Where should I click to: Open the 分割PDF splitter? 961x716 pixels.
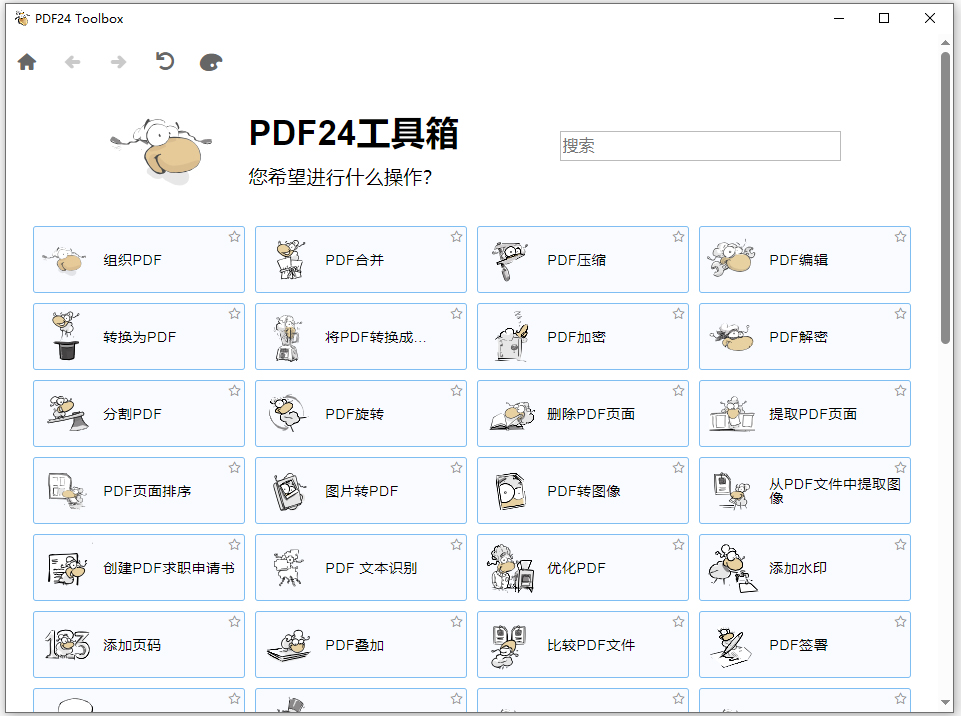138,413
